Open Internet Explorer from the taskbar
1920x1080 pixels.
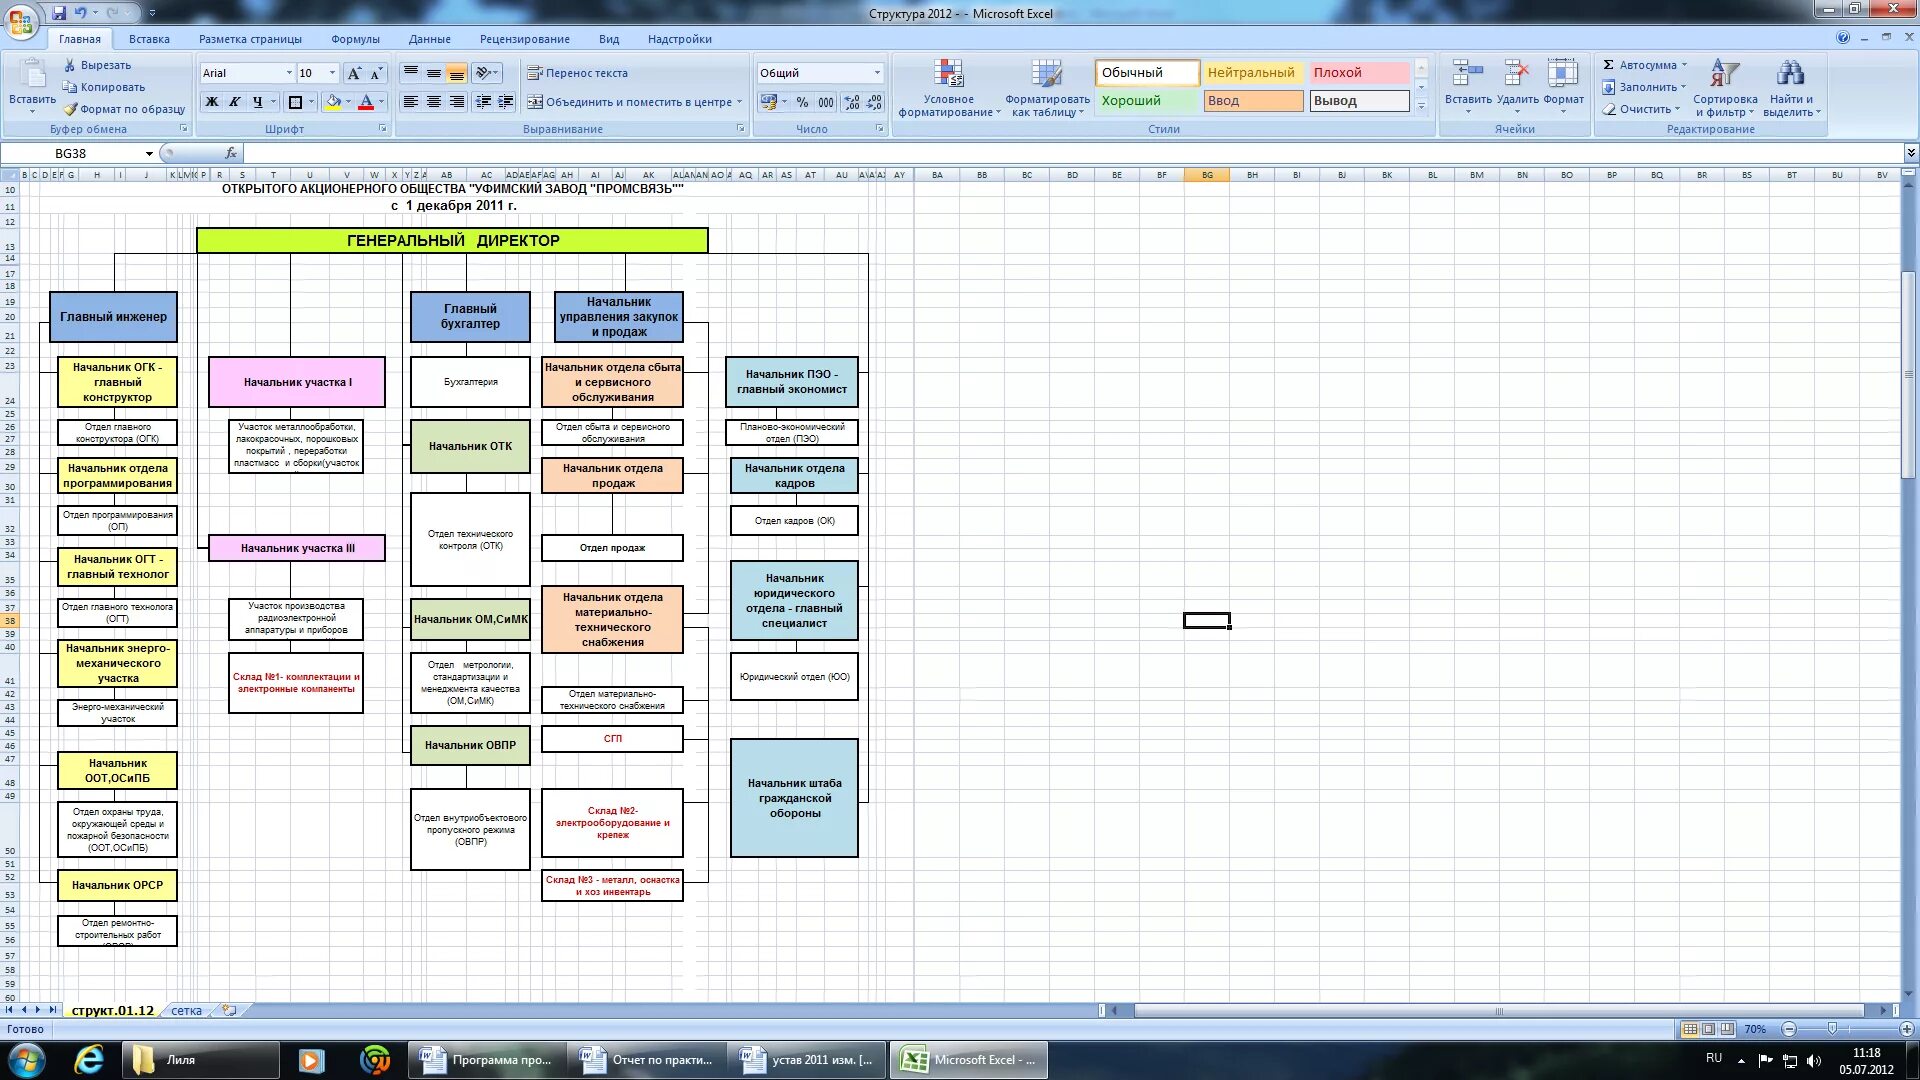click(x=89, y=1060)
